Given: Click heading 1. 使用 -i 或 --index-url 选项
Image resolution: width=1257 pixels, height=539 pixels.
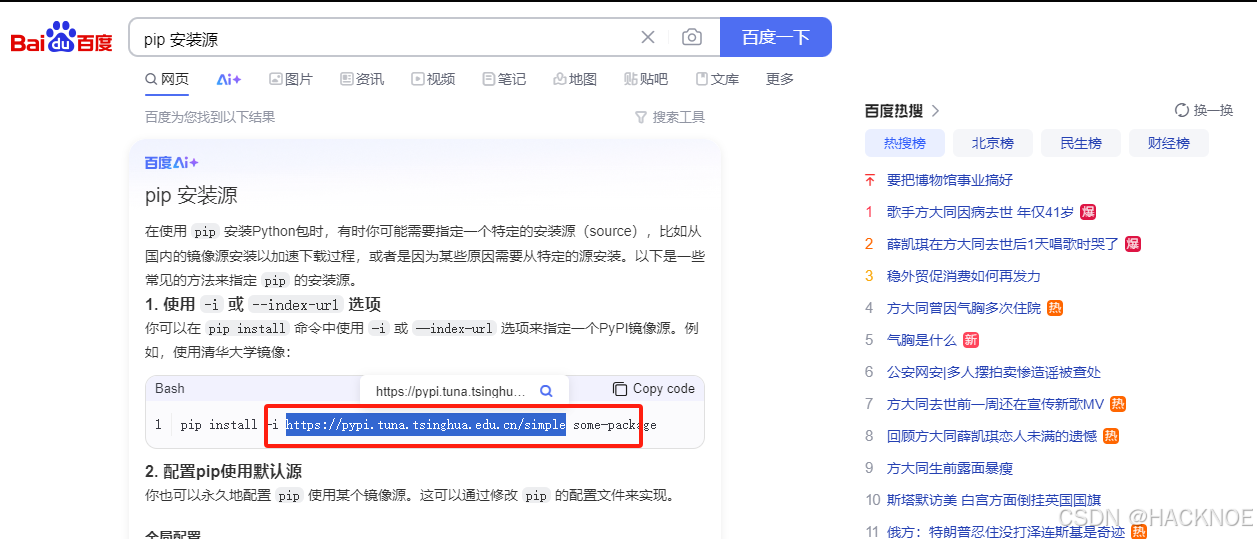Looking at the screenshot, I should tap(263, 304).
